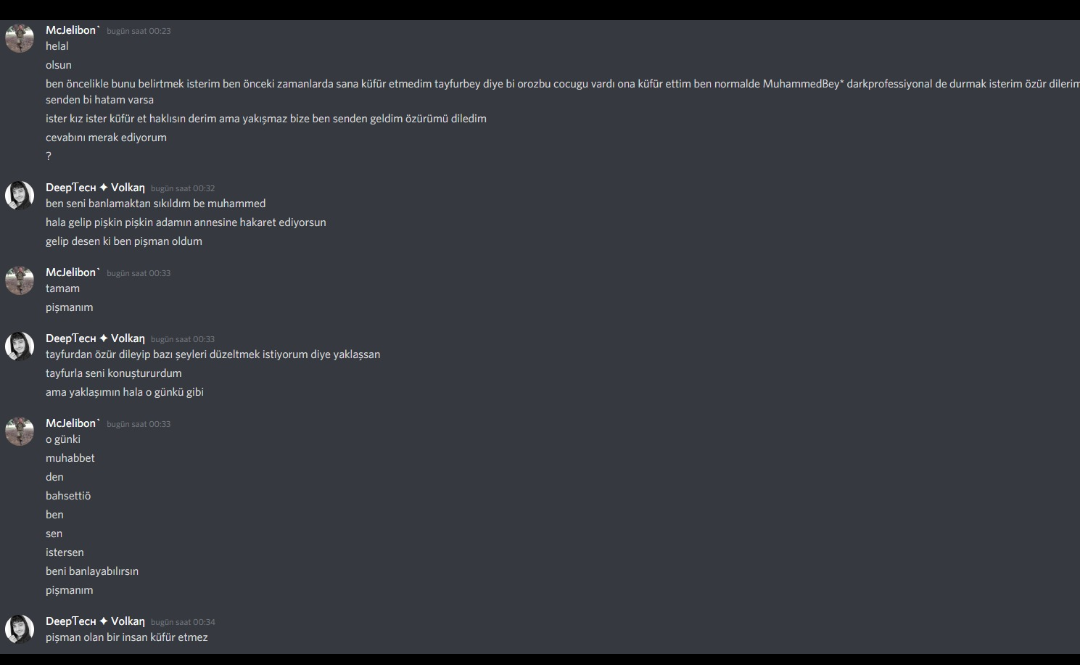Click the message 'cevabını merak ediyorum'
Viewport: 1080px width, 665px height.
tap(106, 137)
